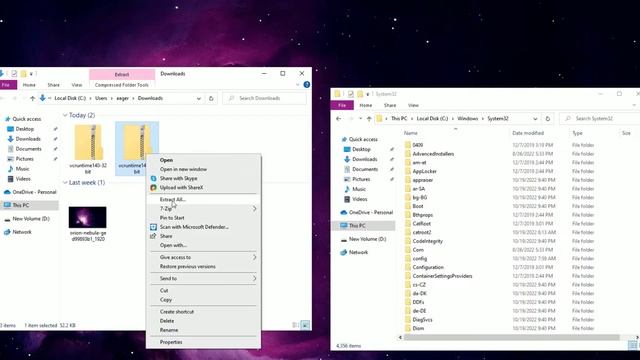
Task: Open Home tab in Downloads window
Action: tap(29, 85)
